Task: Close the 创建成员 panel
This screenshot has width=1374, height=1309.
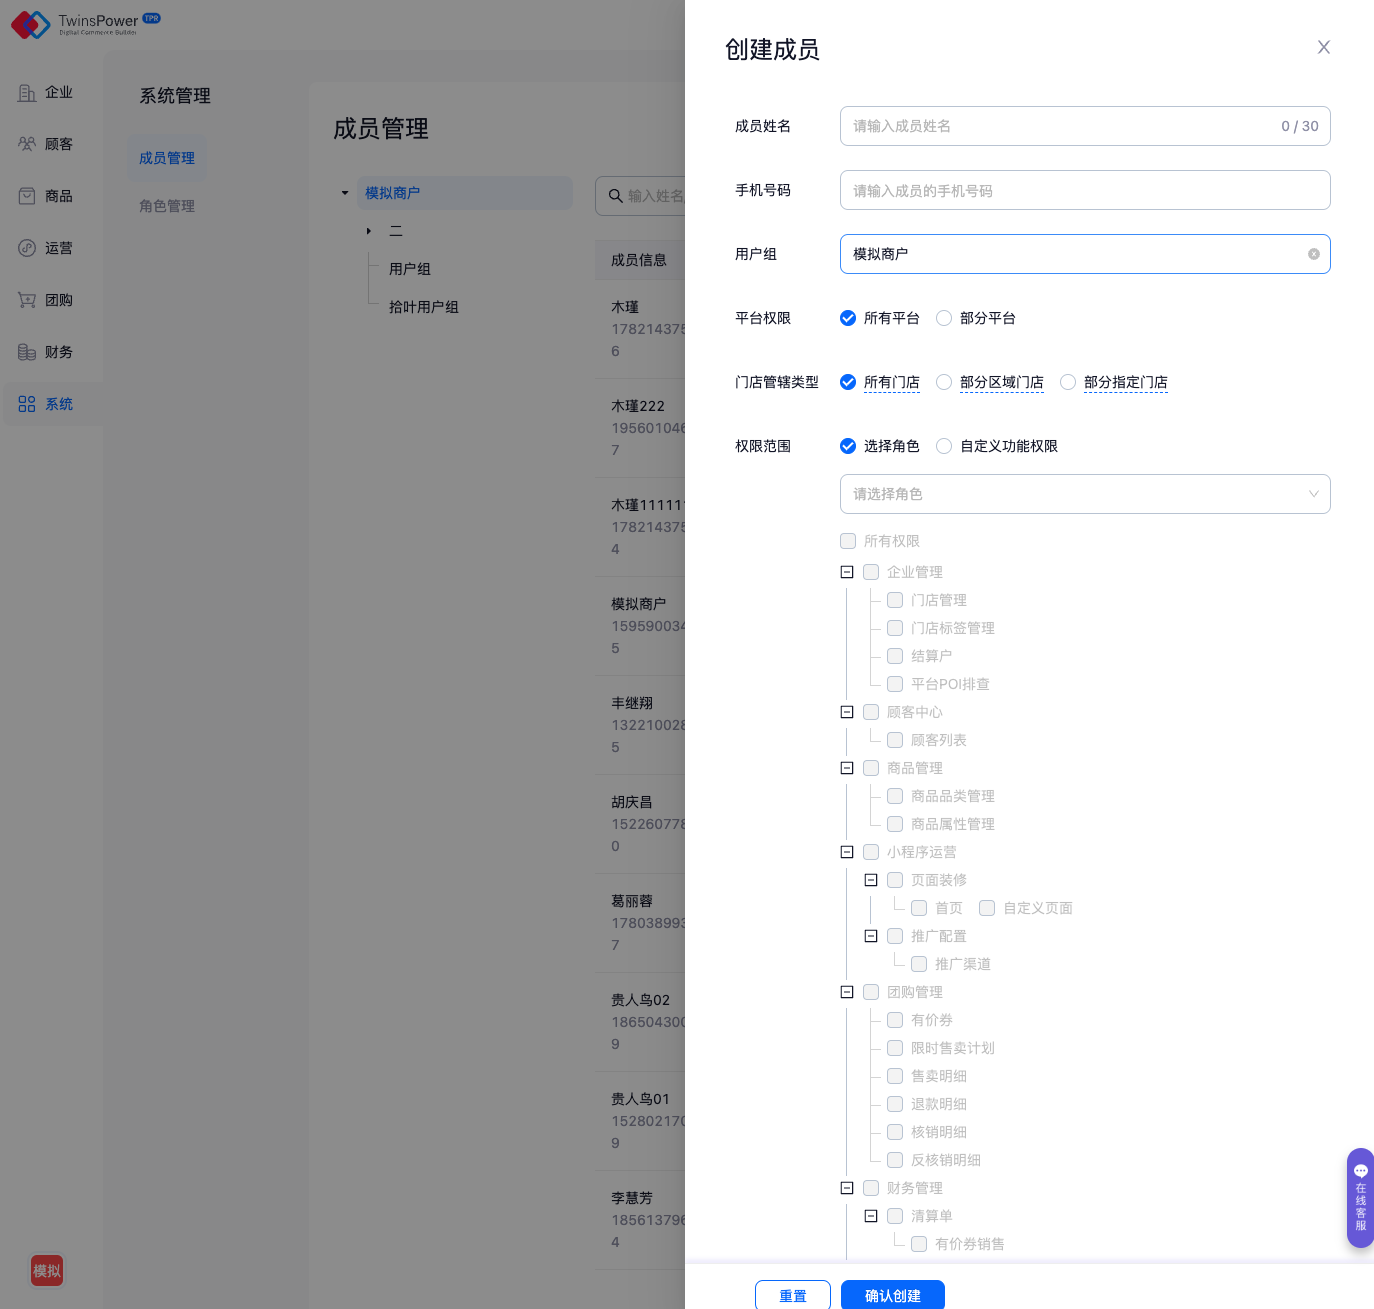Action: pyautogui.click(x=1323, y=47)
